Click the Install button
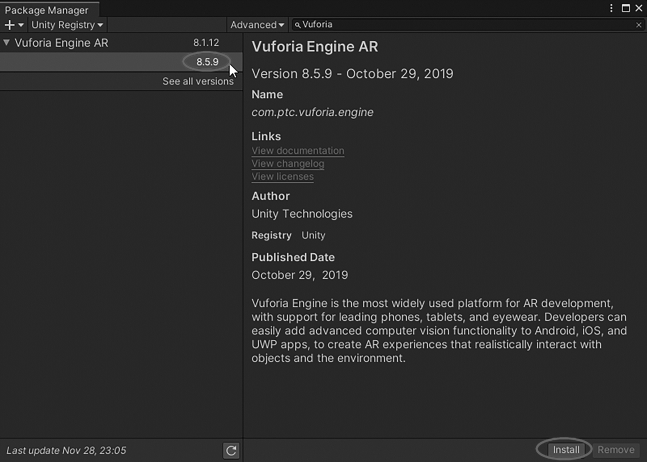The width and height of the screenshot is (647, 462). click(x=566, y=450)
